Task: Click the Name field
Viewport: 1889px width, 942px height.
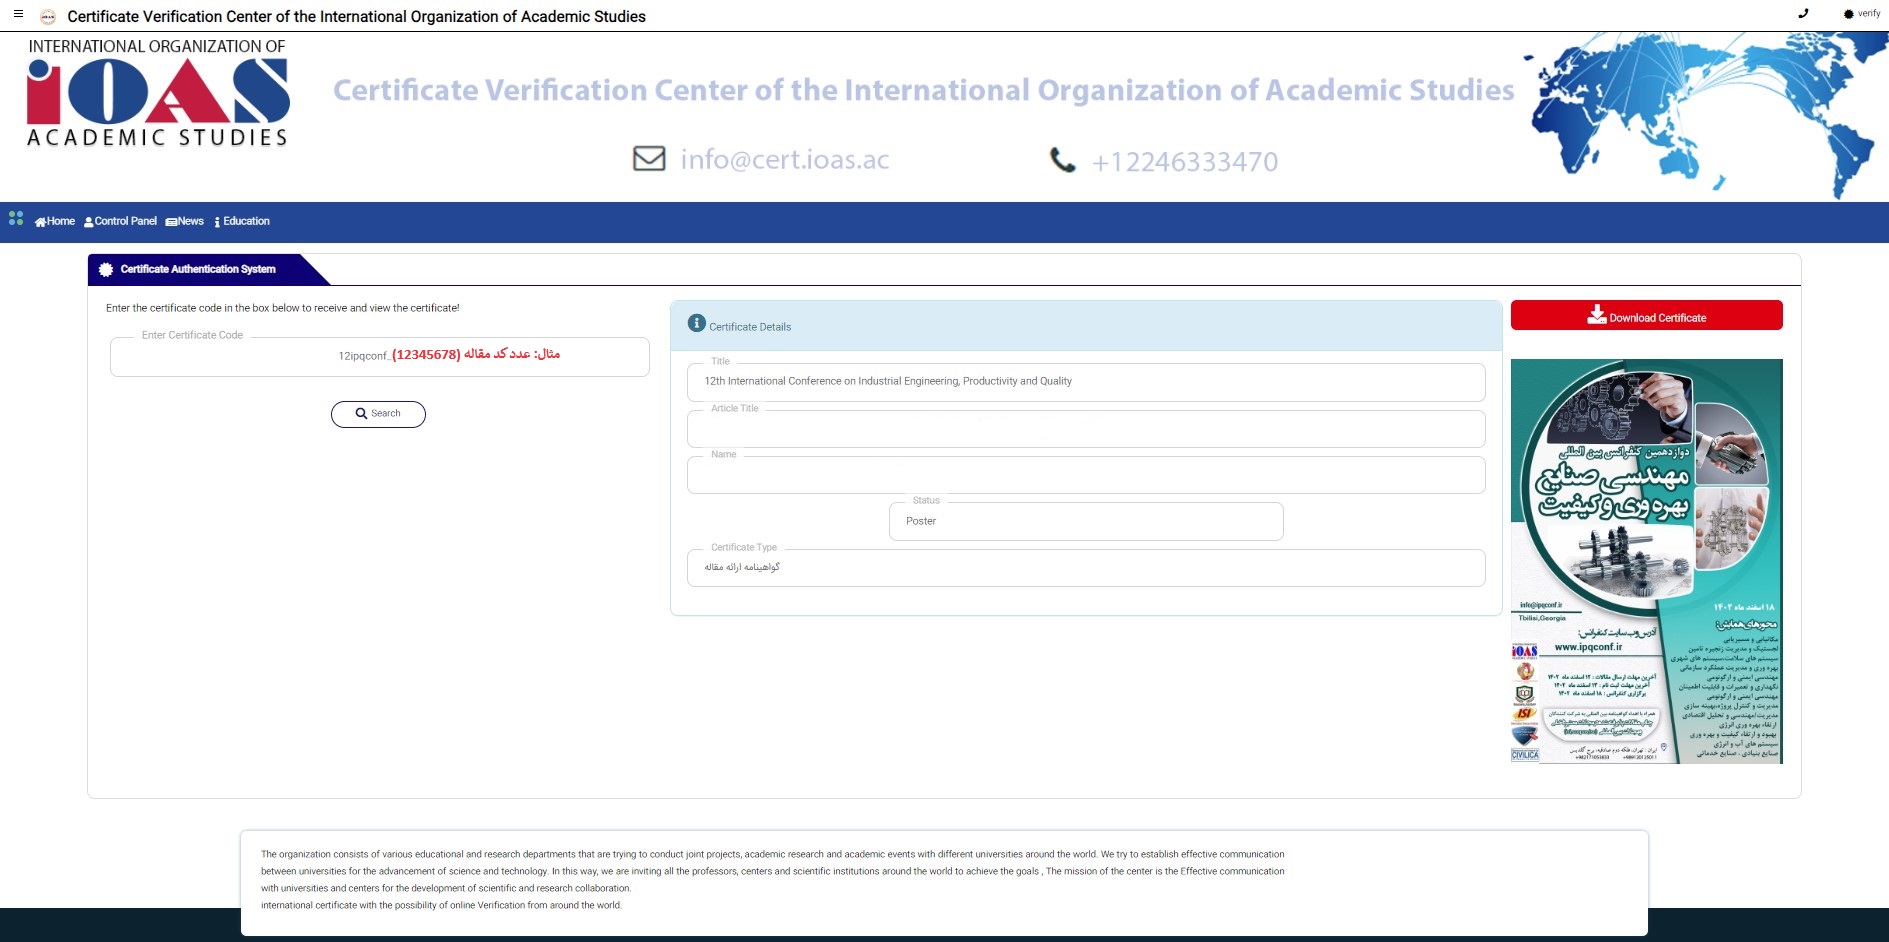Action: pyautogui.click(x=1086, y=475)
